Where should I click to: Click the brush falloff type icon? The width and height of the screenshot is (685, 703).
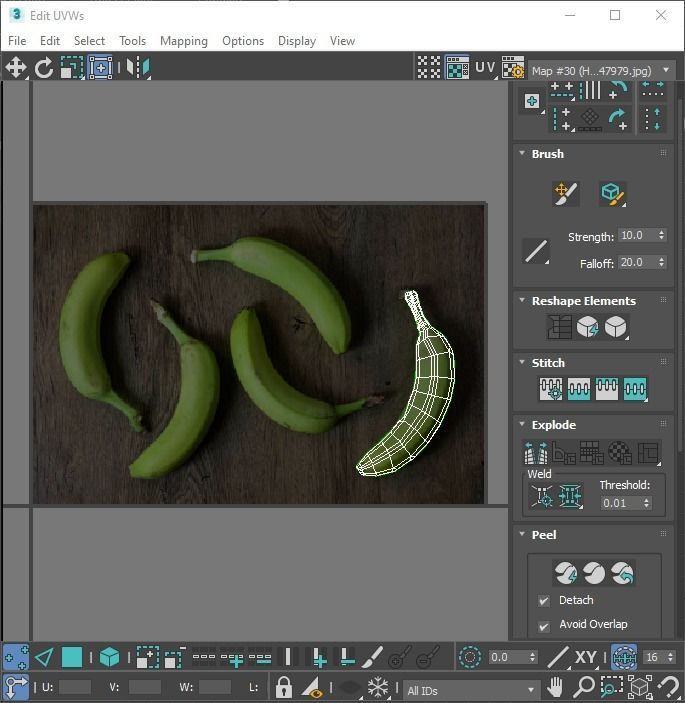536,251
